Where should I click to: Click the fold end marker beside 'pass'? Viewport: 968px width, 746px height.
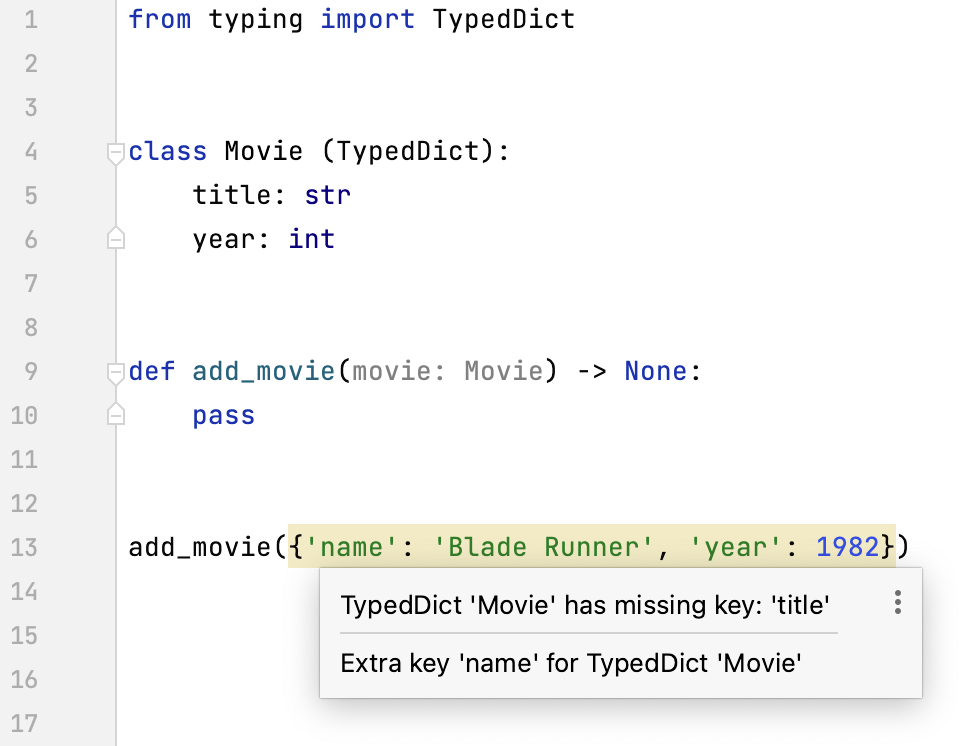pos(116,415)
